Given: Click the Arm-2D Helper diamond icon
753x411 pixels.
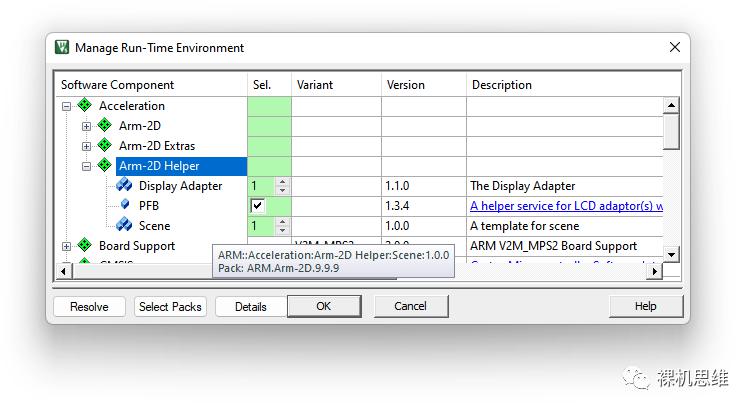Looking at the screenshot, I should pos(104,166).
